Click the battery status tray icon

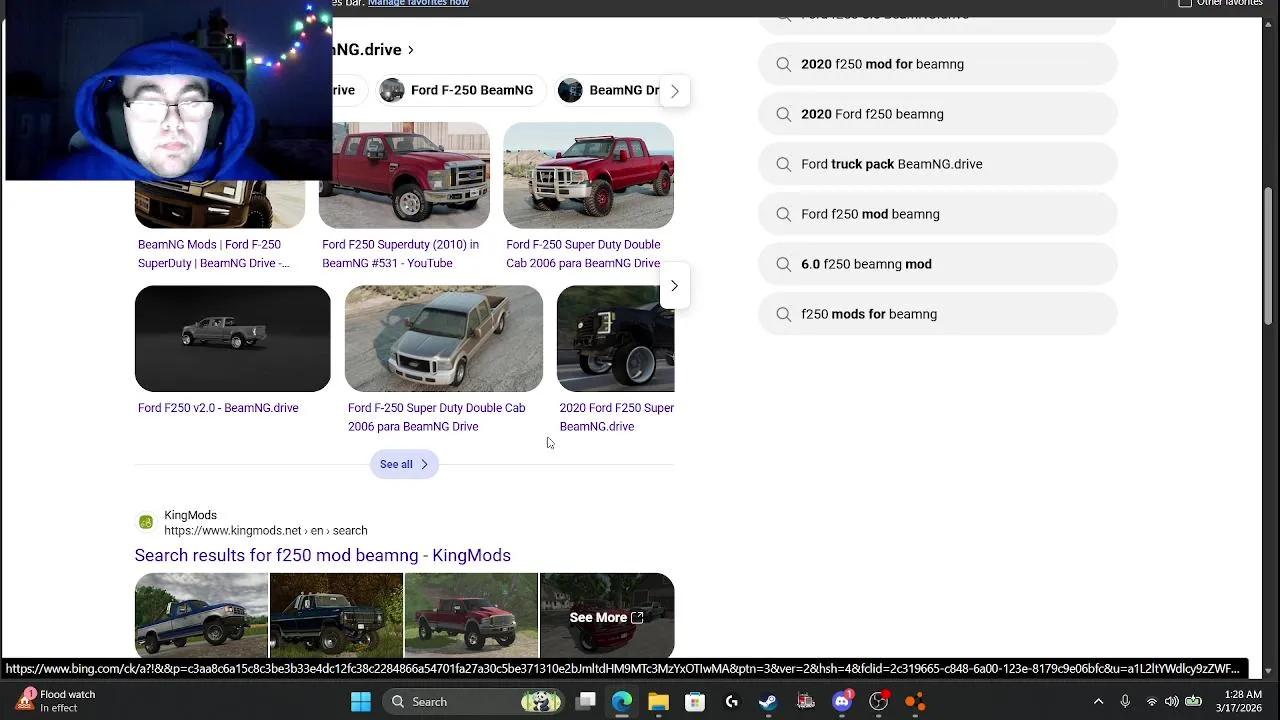1193,702
